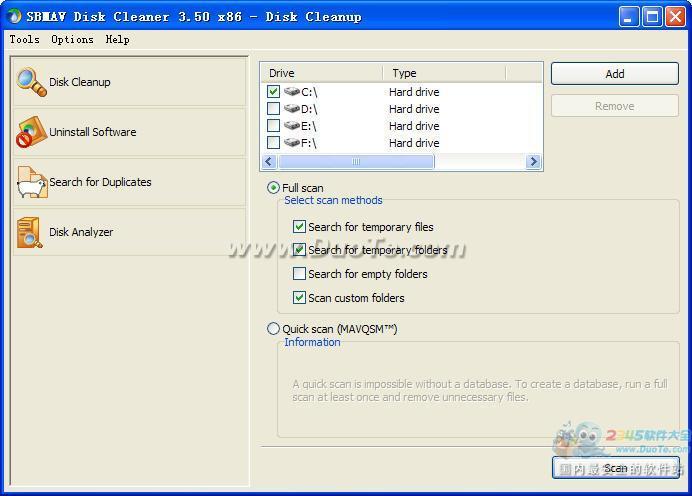Toggle Search for temporary files checkbox

click(x=299, y=226)
